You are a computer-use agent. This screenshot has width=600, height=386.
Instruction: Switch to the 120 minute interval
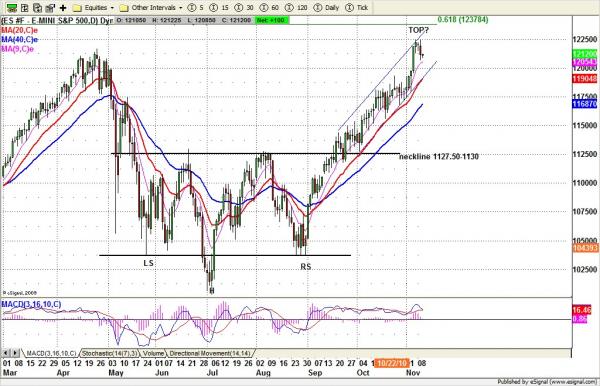coord(296,8)
